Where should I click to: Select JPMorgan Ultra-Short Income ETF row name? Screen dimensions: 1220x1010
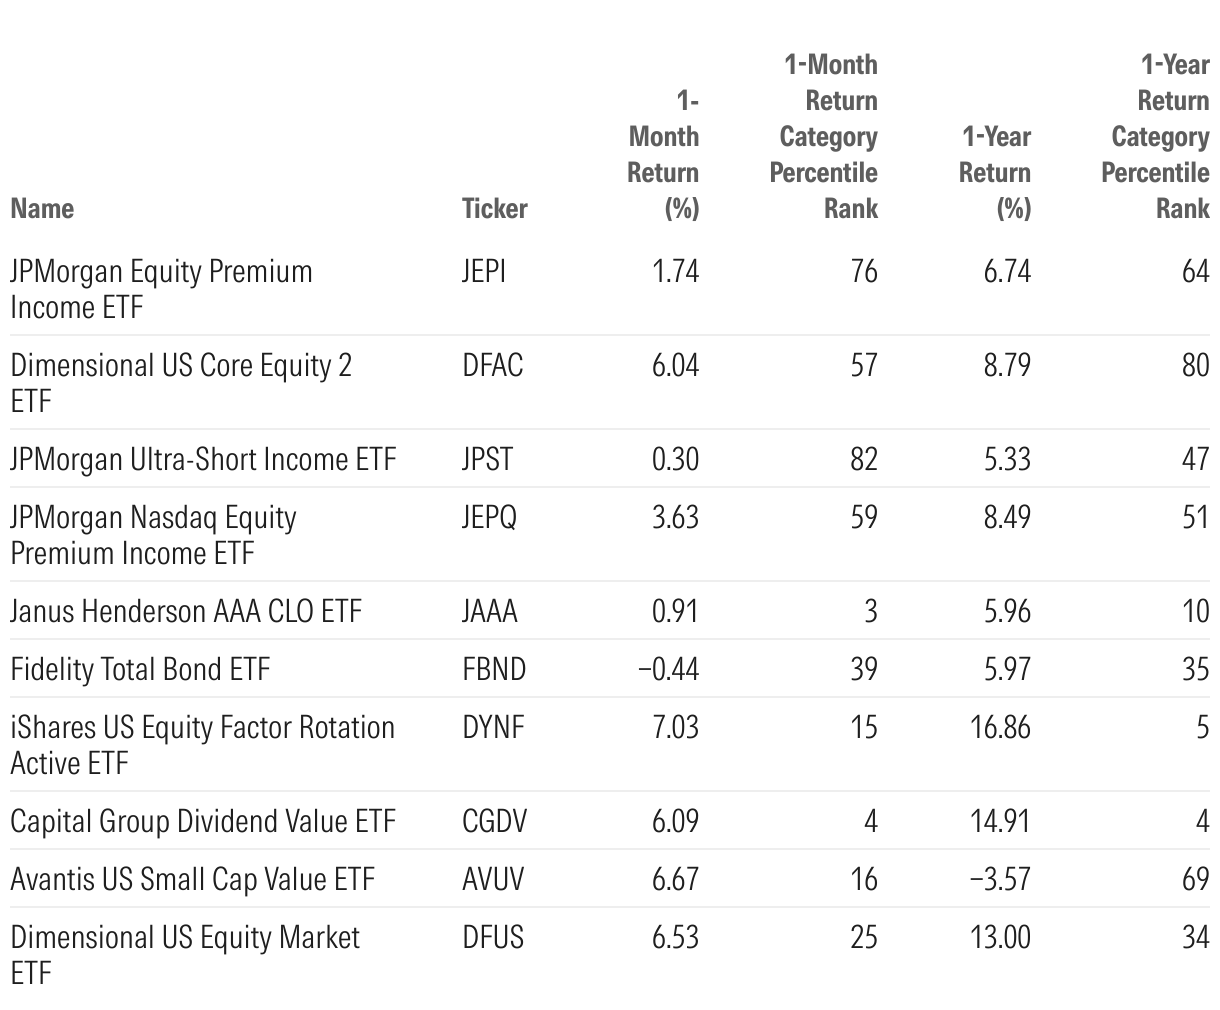tap(203, 459)
